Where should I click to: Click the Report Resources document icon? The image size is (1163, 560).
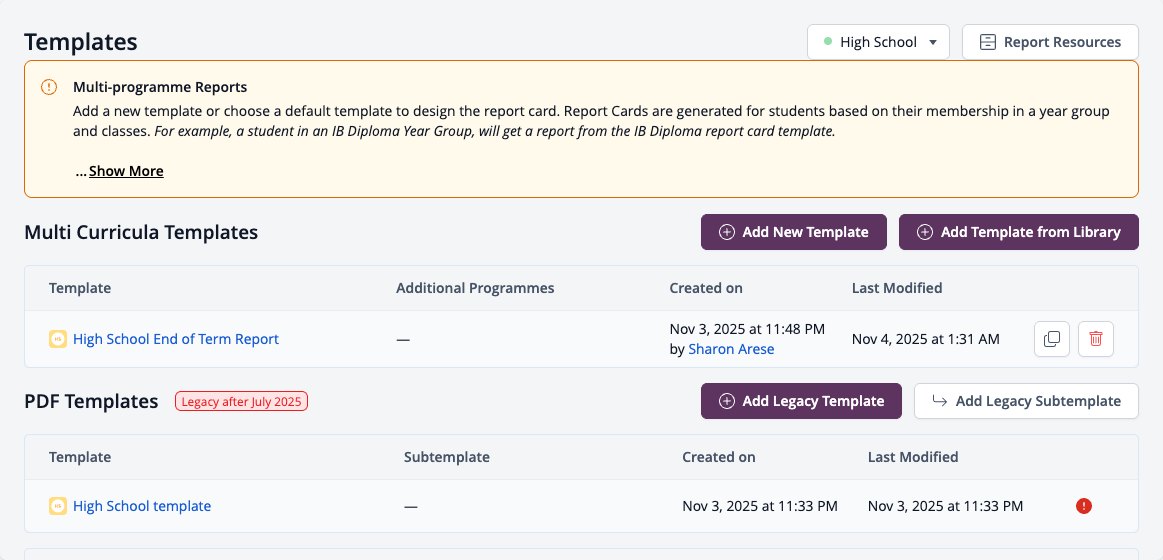[x=987, y=42]
